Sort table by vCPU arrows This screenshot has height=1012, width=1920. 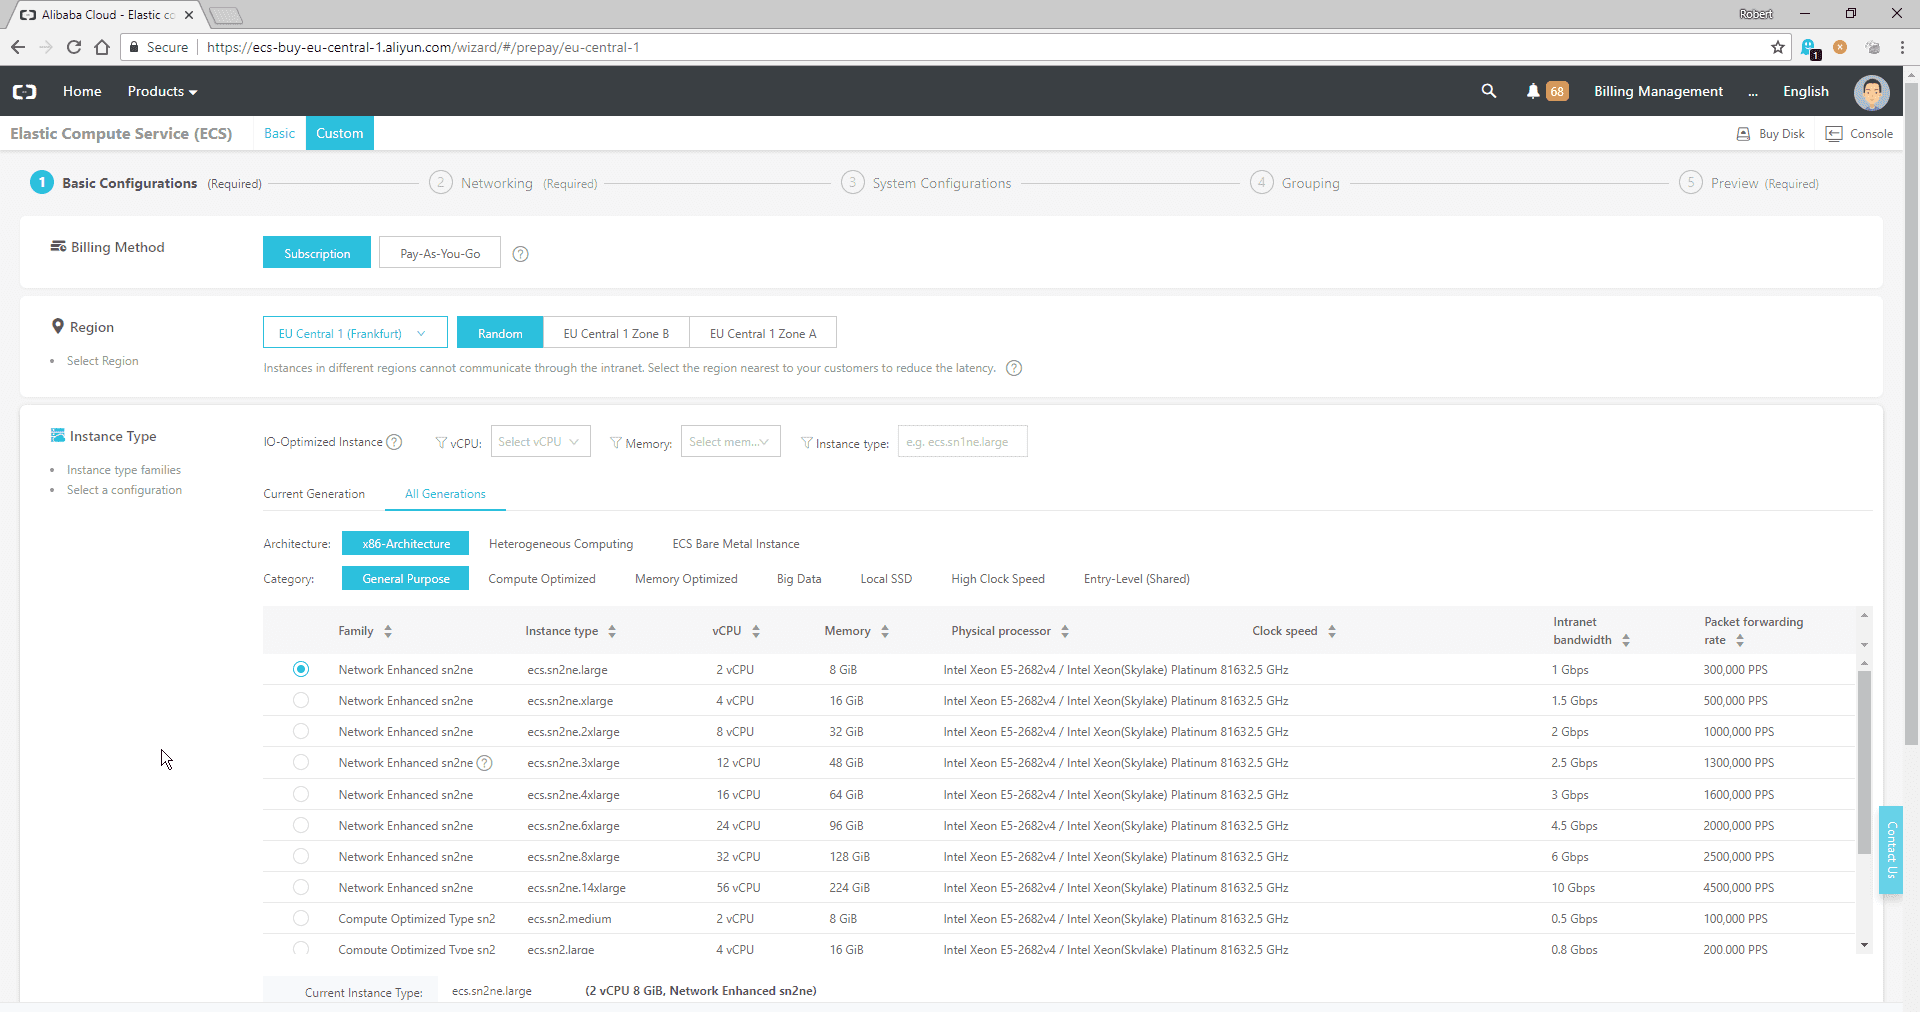pyautogui.click(x=756, y=631)
